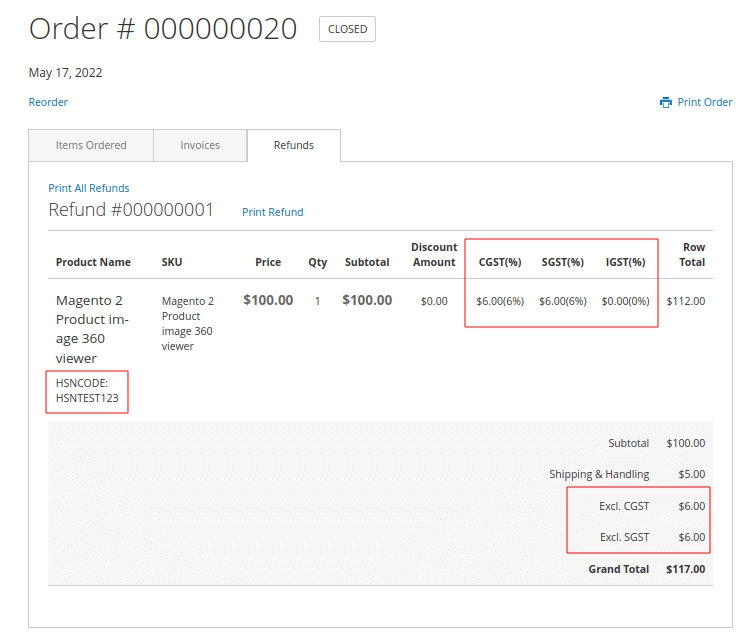Click the SKU column header
The image size is (740, 636).
tap(172, 262)
